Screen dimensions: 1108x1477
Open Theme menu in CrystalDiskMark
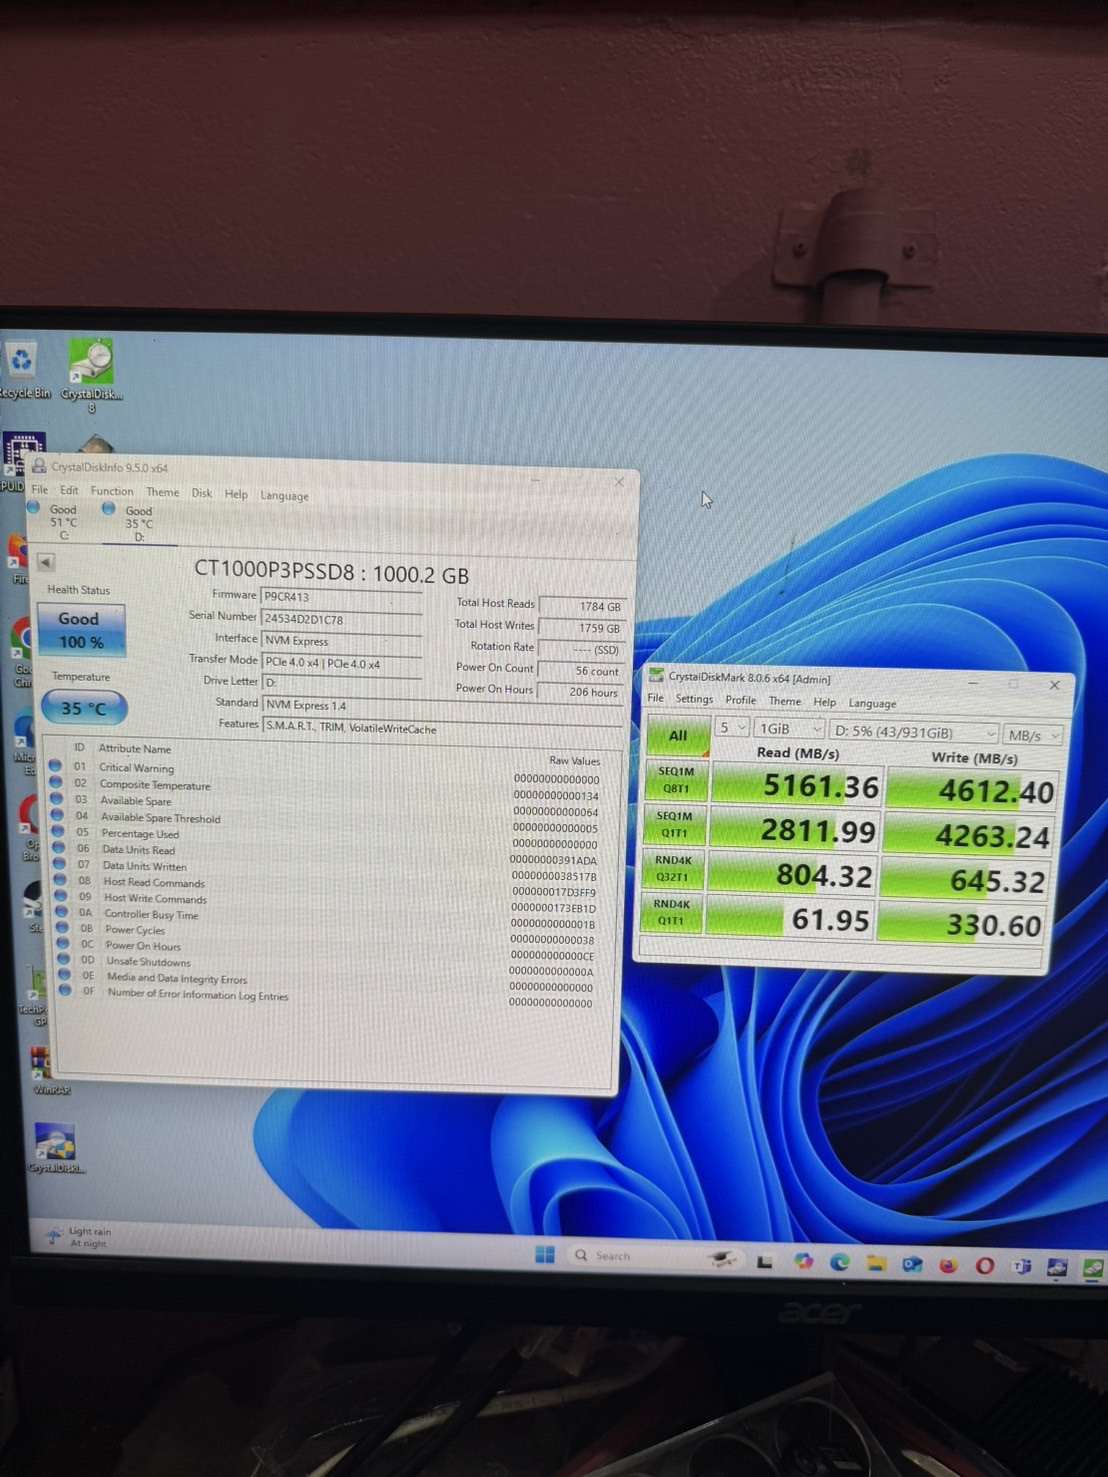[x=784, y=701]
